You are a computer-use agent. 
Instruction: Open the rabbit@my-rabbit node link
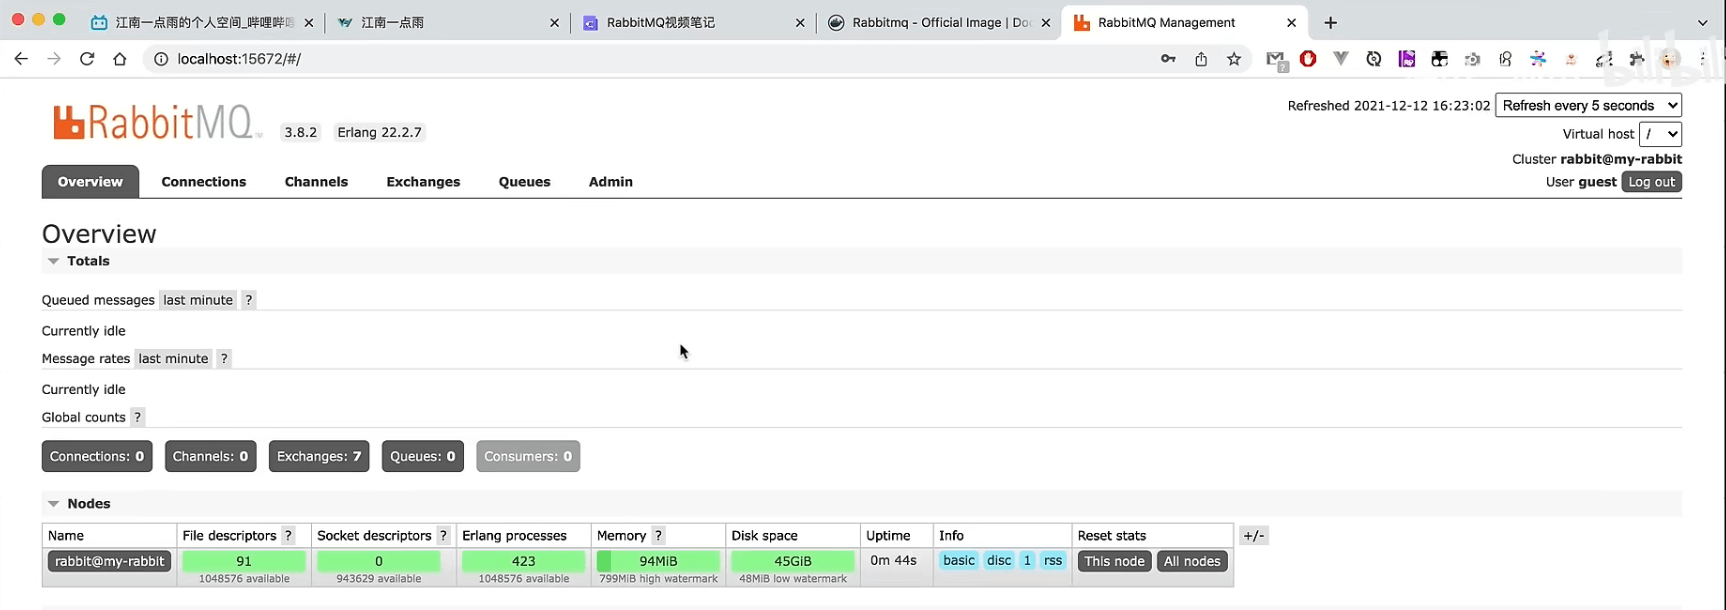pyautogui.click(x=109, y=561)
